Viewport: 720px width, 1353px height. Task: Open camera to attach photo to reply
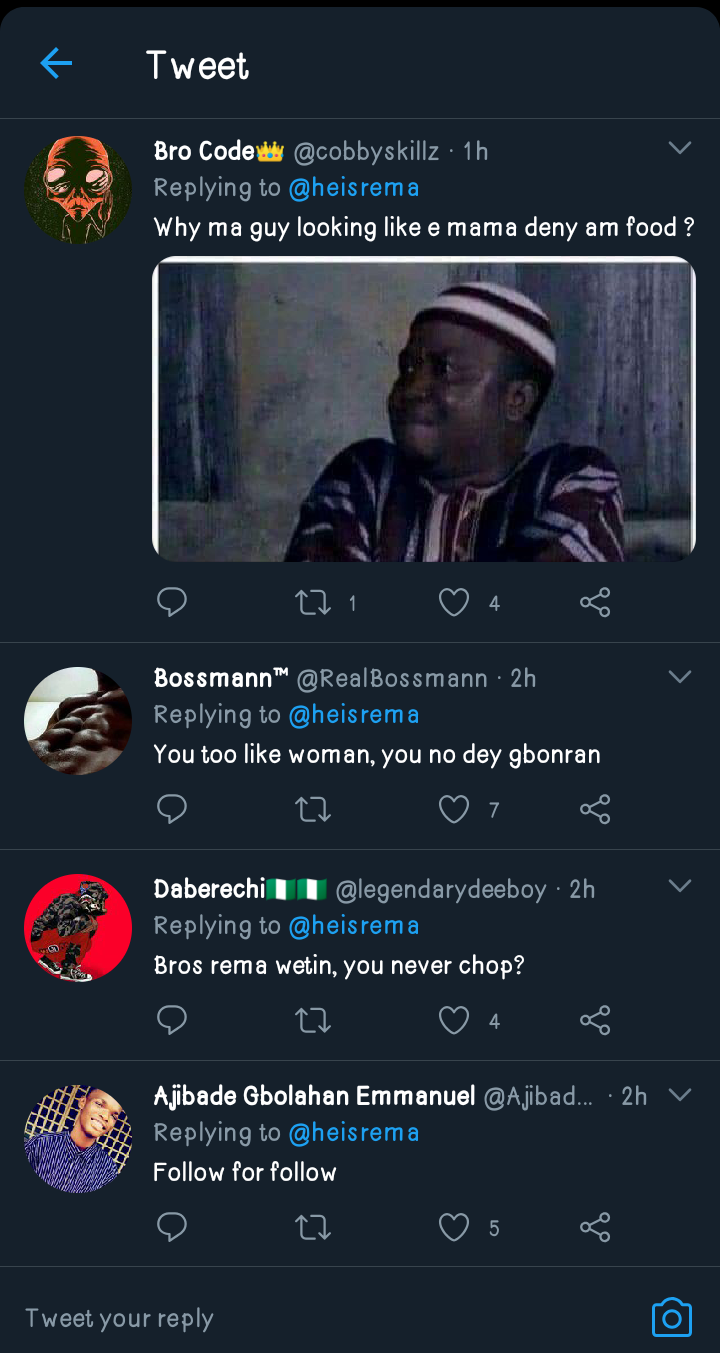(671, 1318)
